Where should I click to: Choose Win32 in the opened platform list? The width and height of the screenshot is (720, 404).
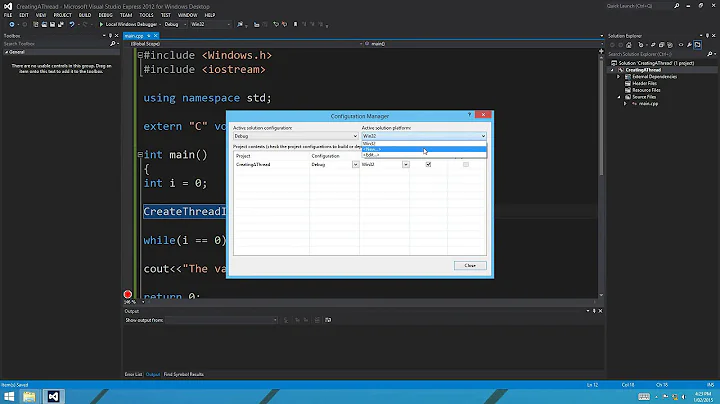[424, 144]
